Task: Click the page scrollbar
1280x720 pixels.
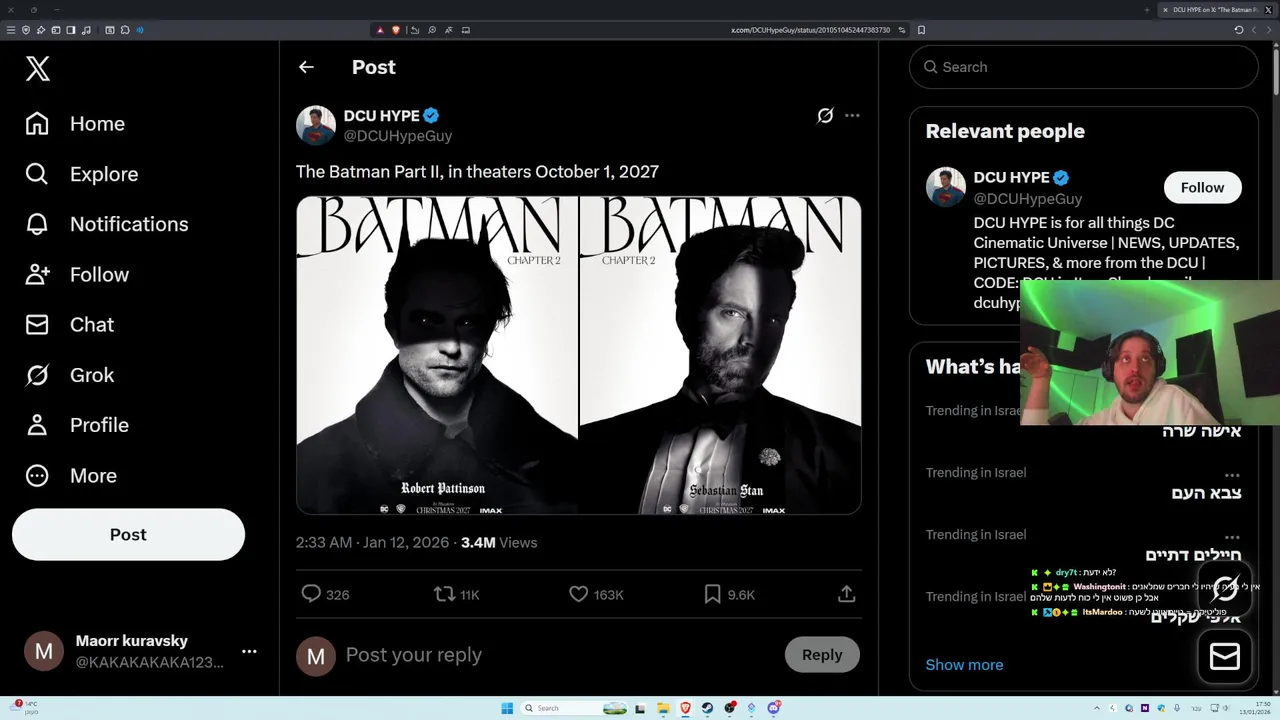Action: pos(1275,70)
